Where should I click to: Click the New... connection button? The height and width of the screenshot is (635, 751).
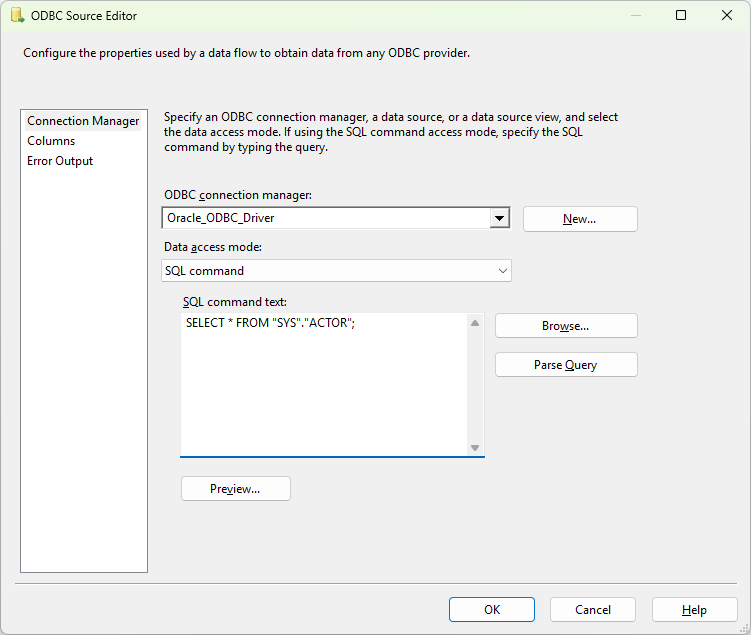click(x=580, y=219)
